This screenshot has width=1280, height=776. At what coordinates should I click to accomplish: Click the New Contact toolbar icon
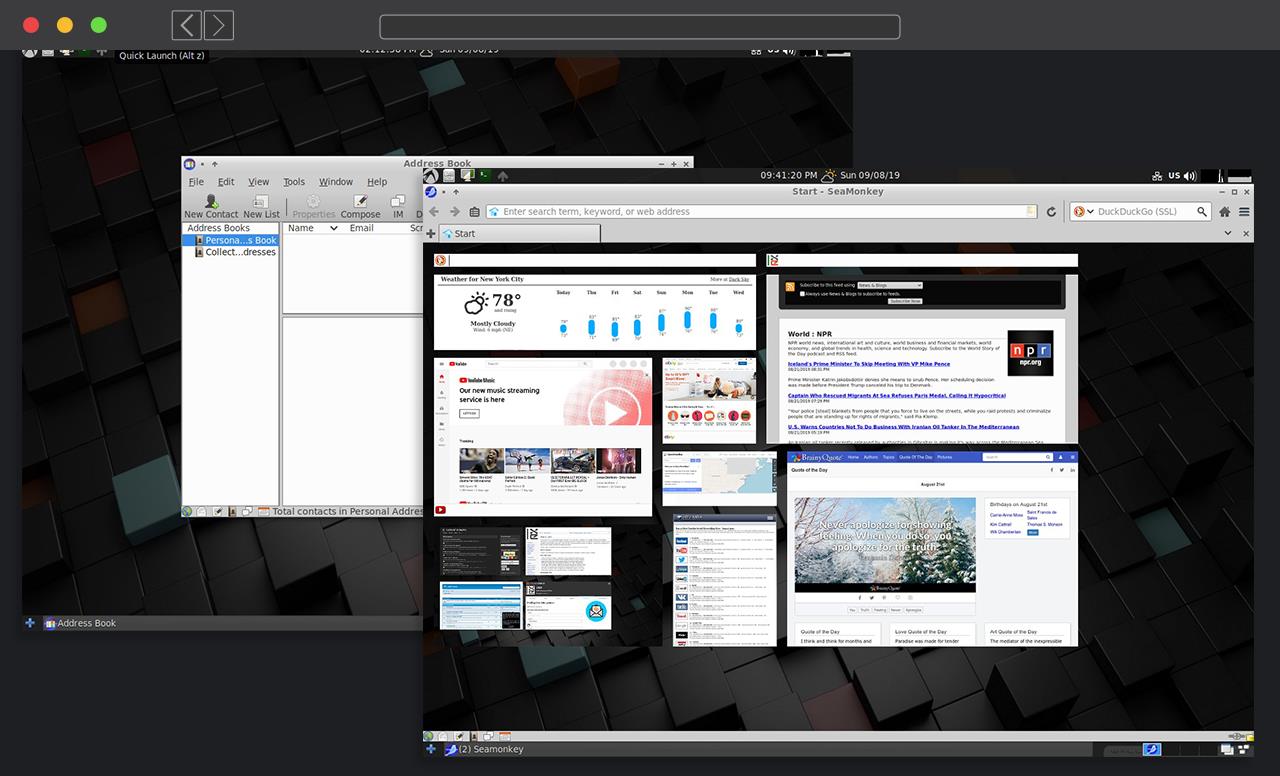tap(211, 206)
